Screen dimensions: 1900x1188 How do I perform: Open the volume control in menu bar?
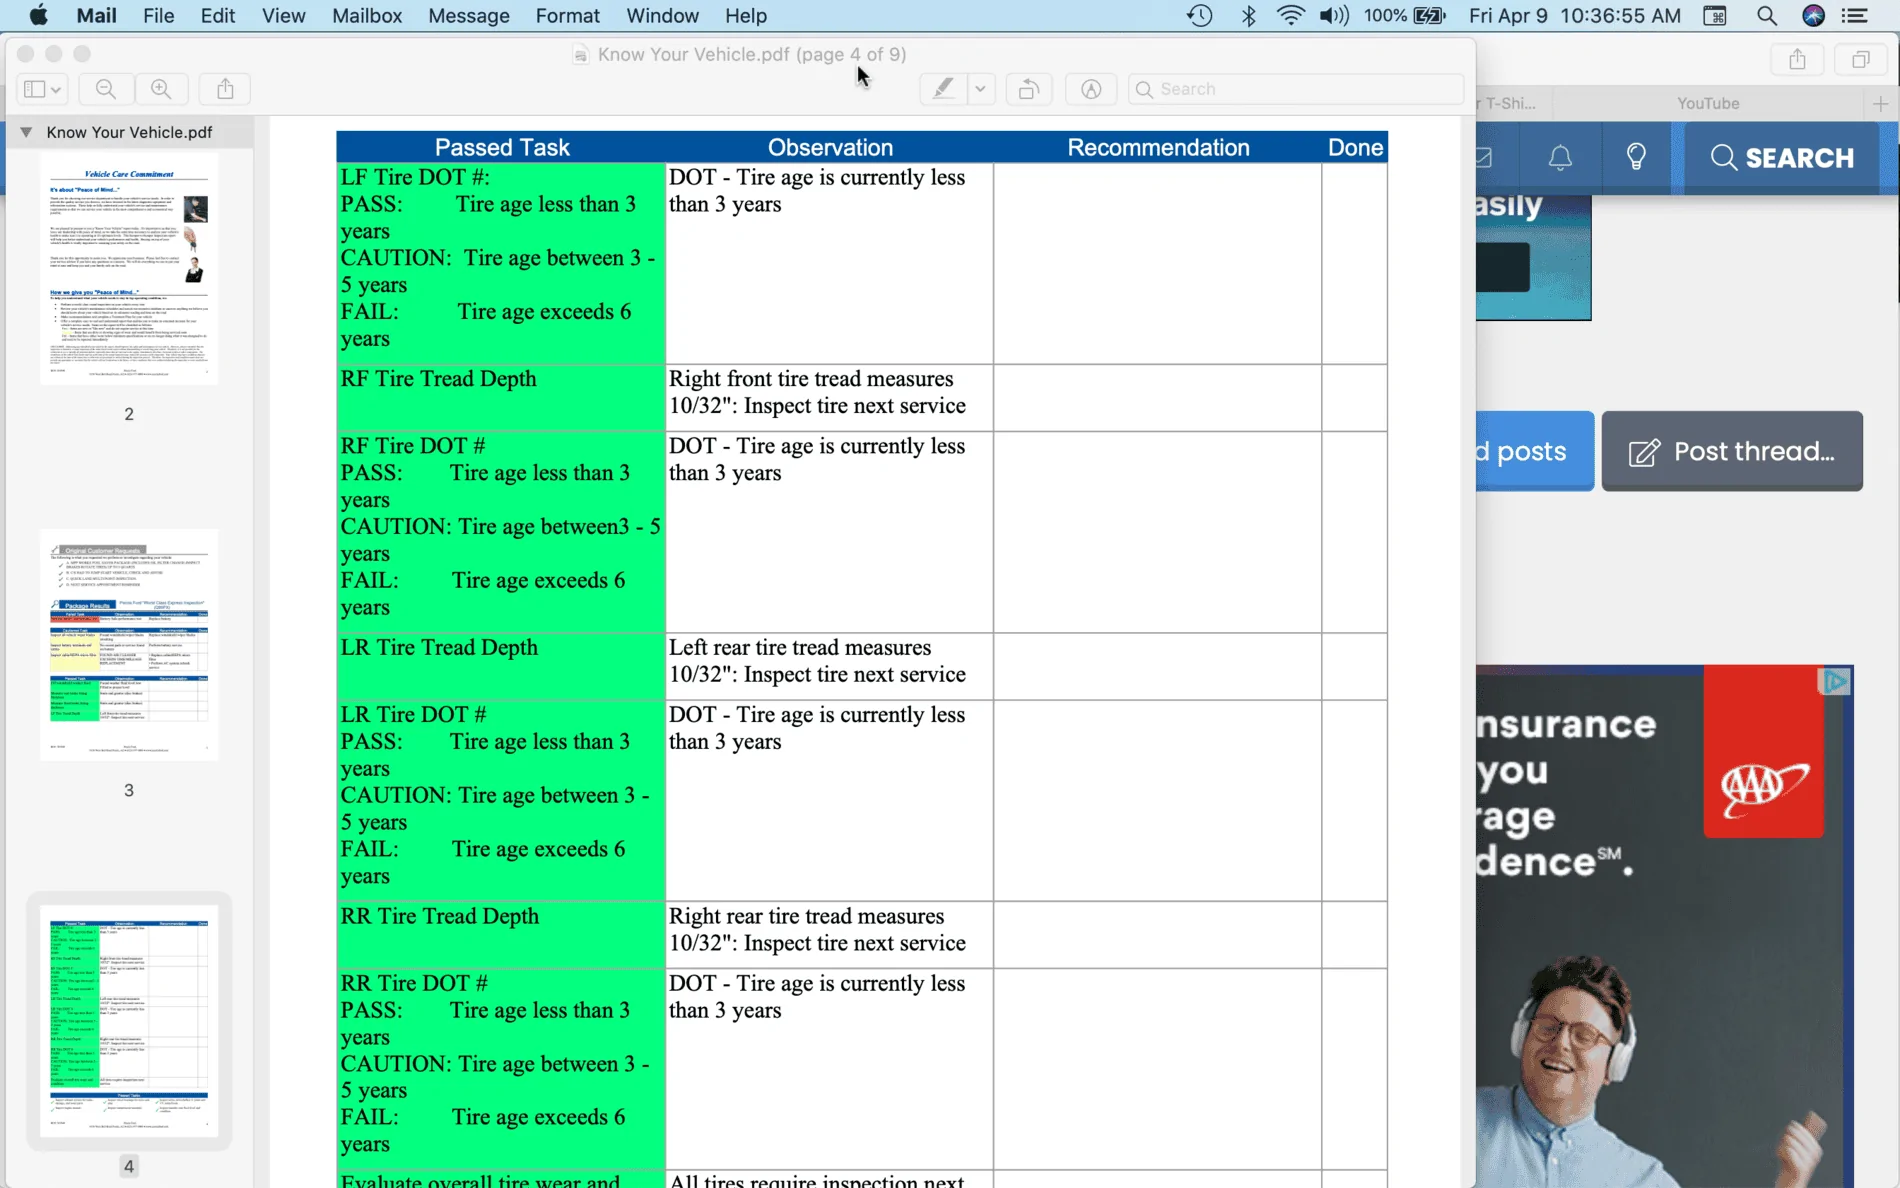pos(1333,16)
